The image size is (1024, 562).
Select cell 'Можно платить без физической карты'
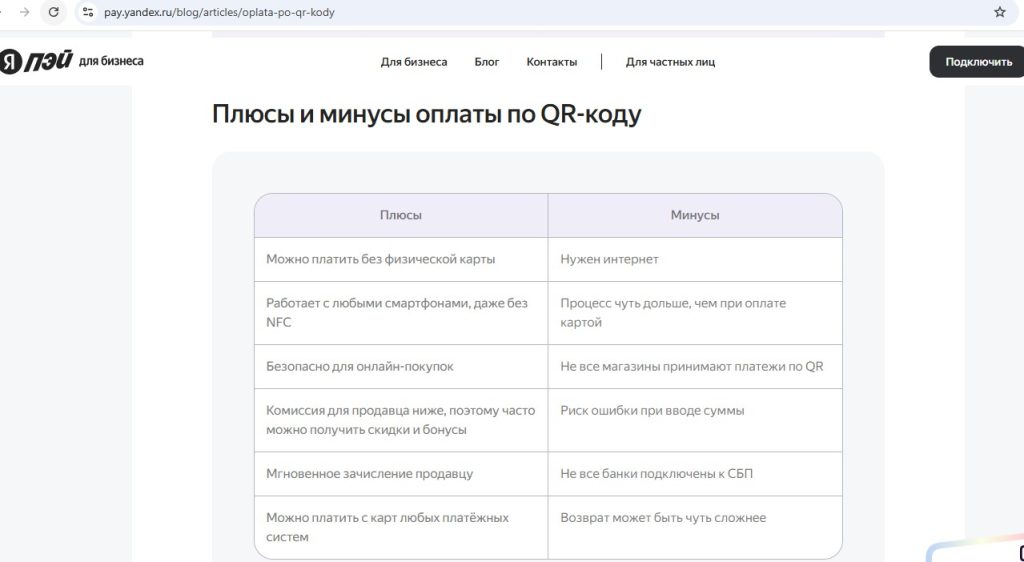[401, 259]
